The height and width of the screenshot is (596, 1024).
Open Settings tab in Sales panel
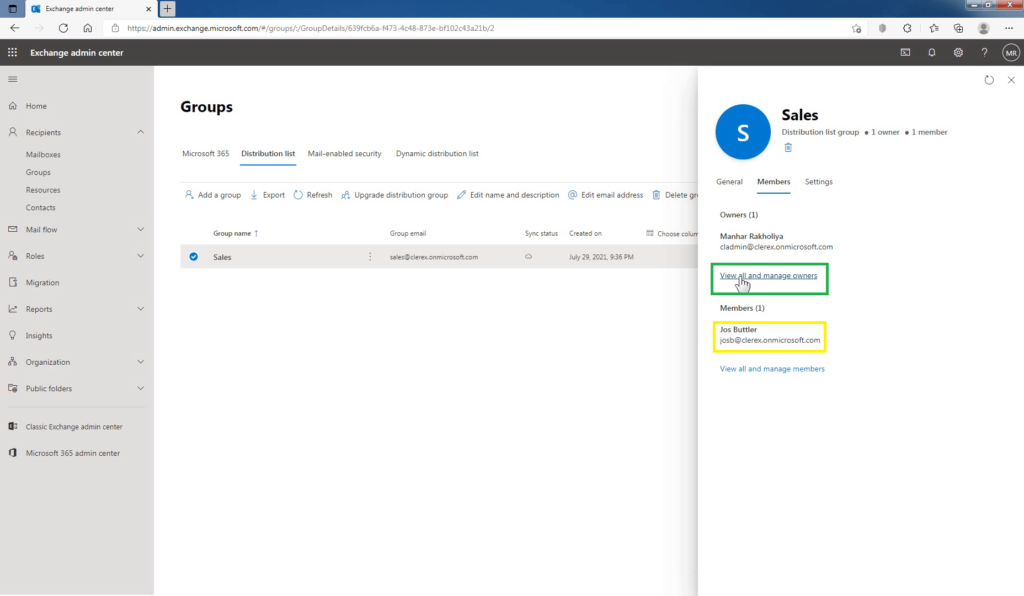point(818,181)
